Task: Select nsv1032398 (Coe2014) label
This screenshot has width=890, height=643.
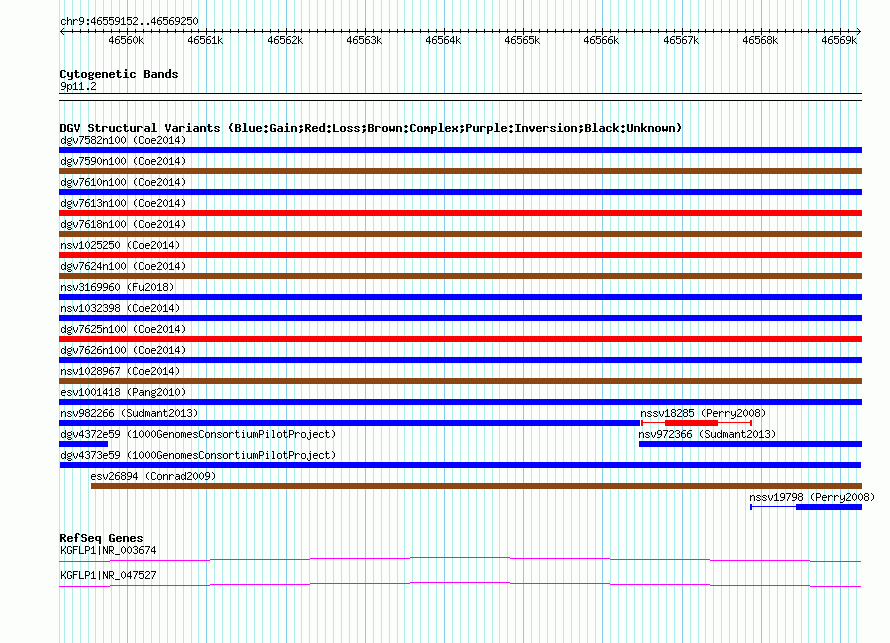Action: click(120, 308)
